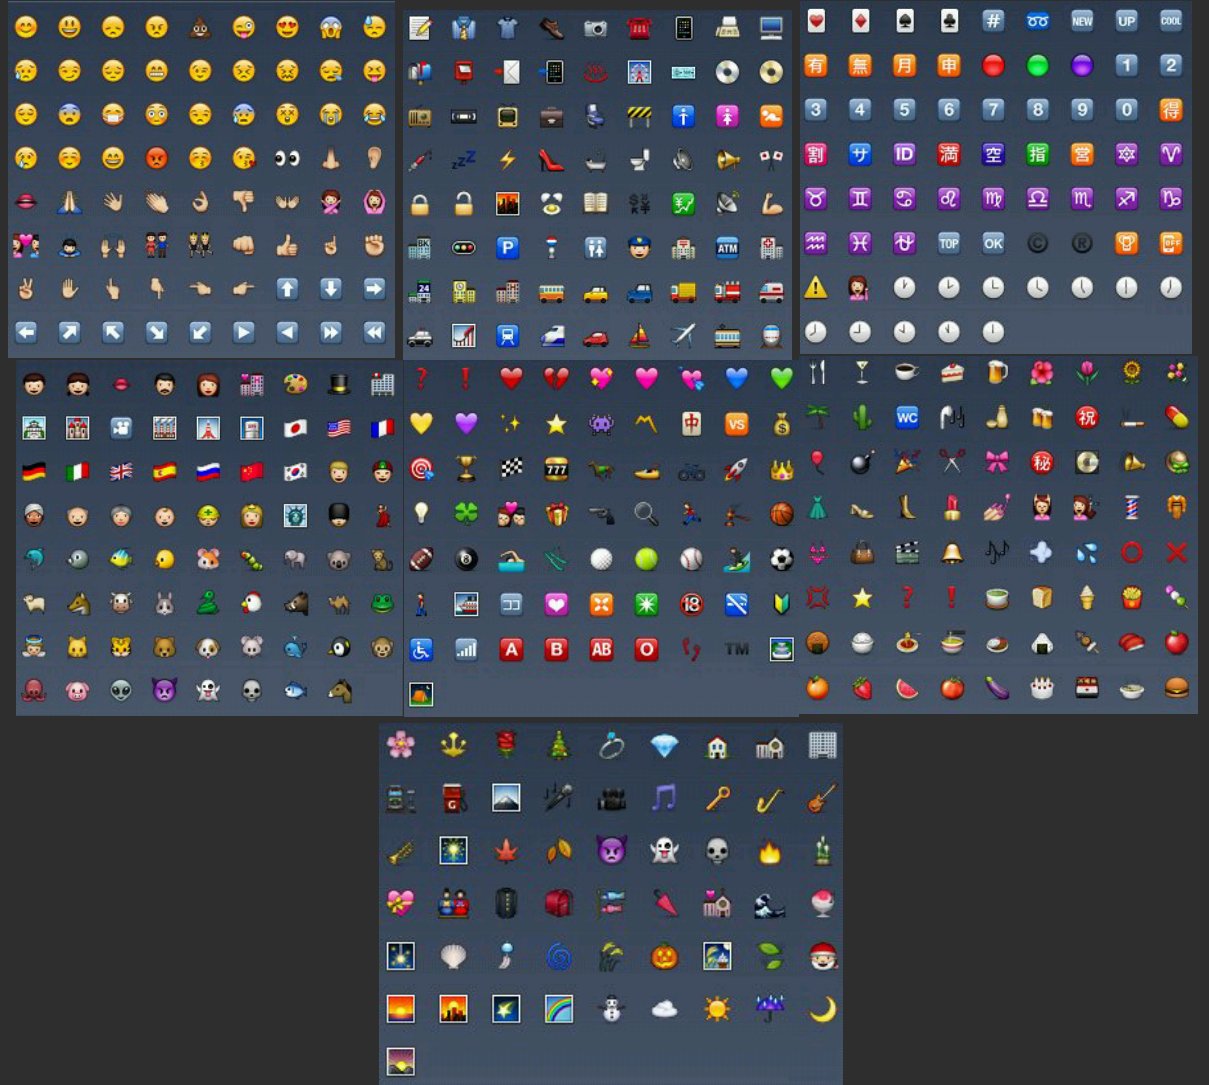Pick the Germany flag emoji
This screenshot has width=1209, height=1085.
[34, 471]
